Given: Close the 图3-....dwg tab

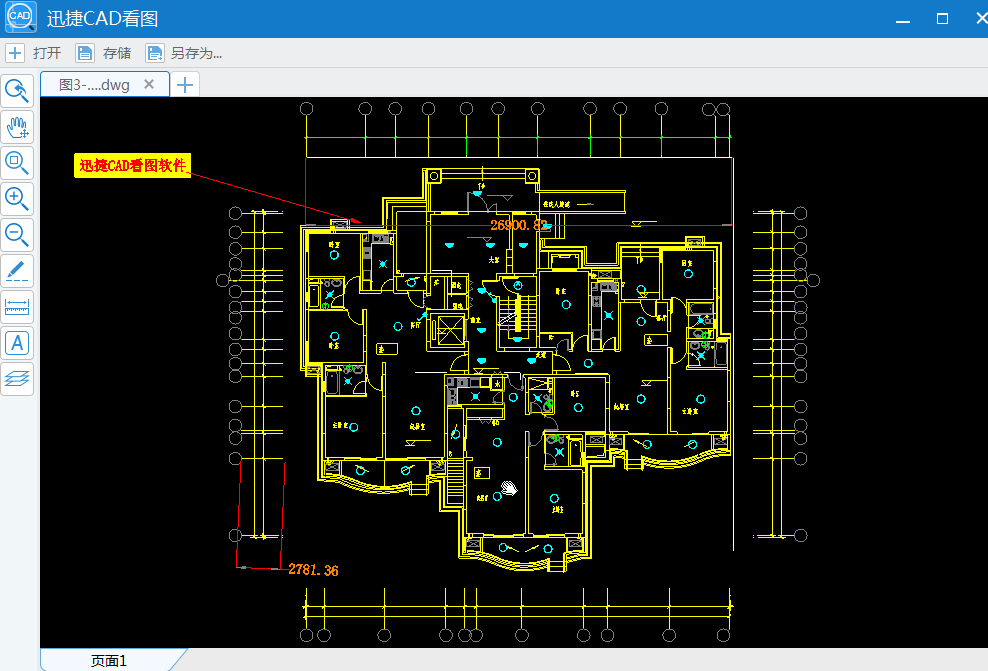Looking at the screenshot, I should coord(149,84).
